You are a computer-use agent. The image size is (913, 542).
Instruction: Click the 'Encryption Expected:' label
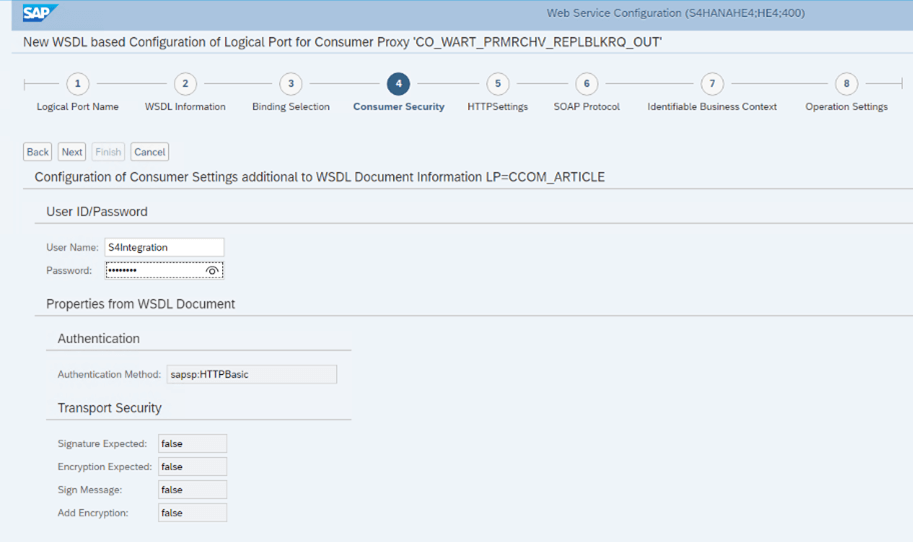[104, 467]
